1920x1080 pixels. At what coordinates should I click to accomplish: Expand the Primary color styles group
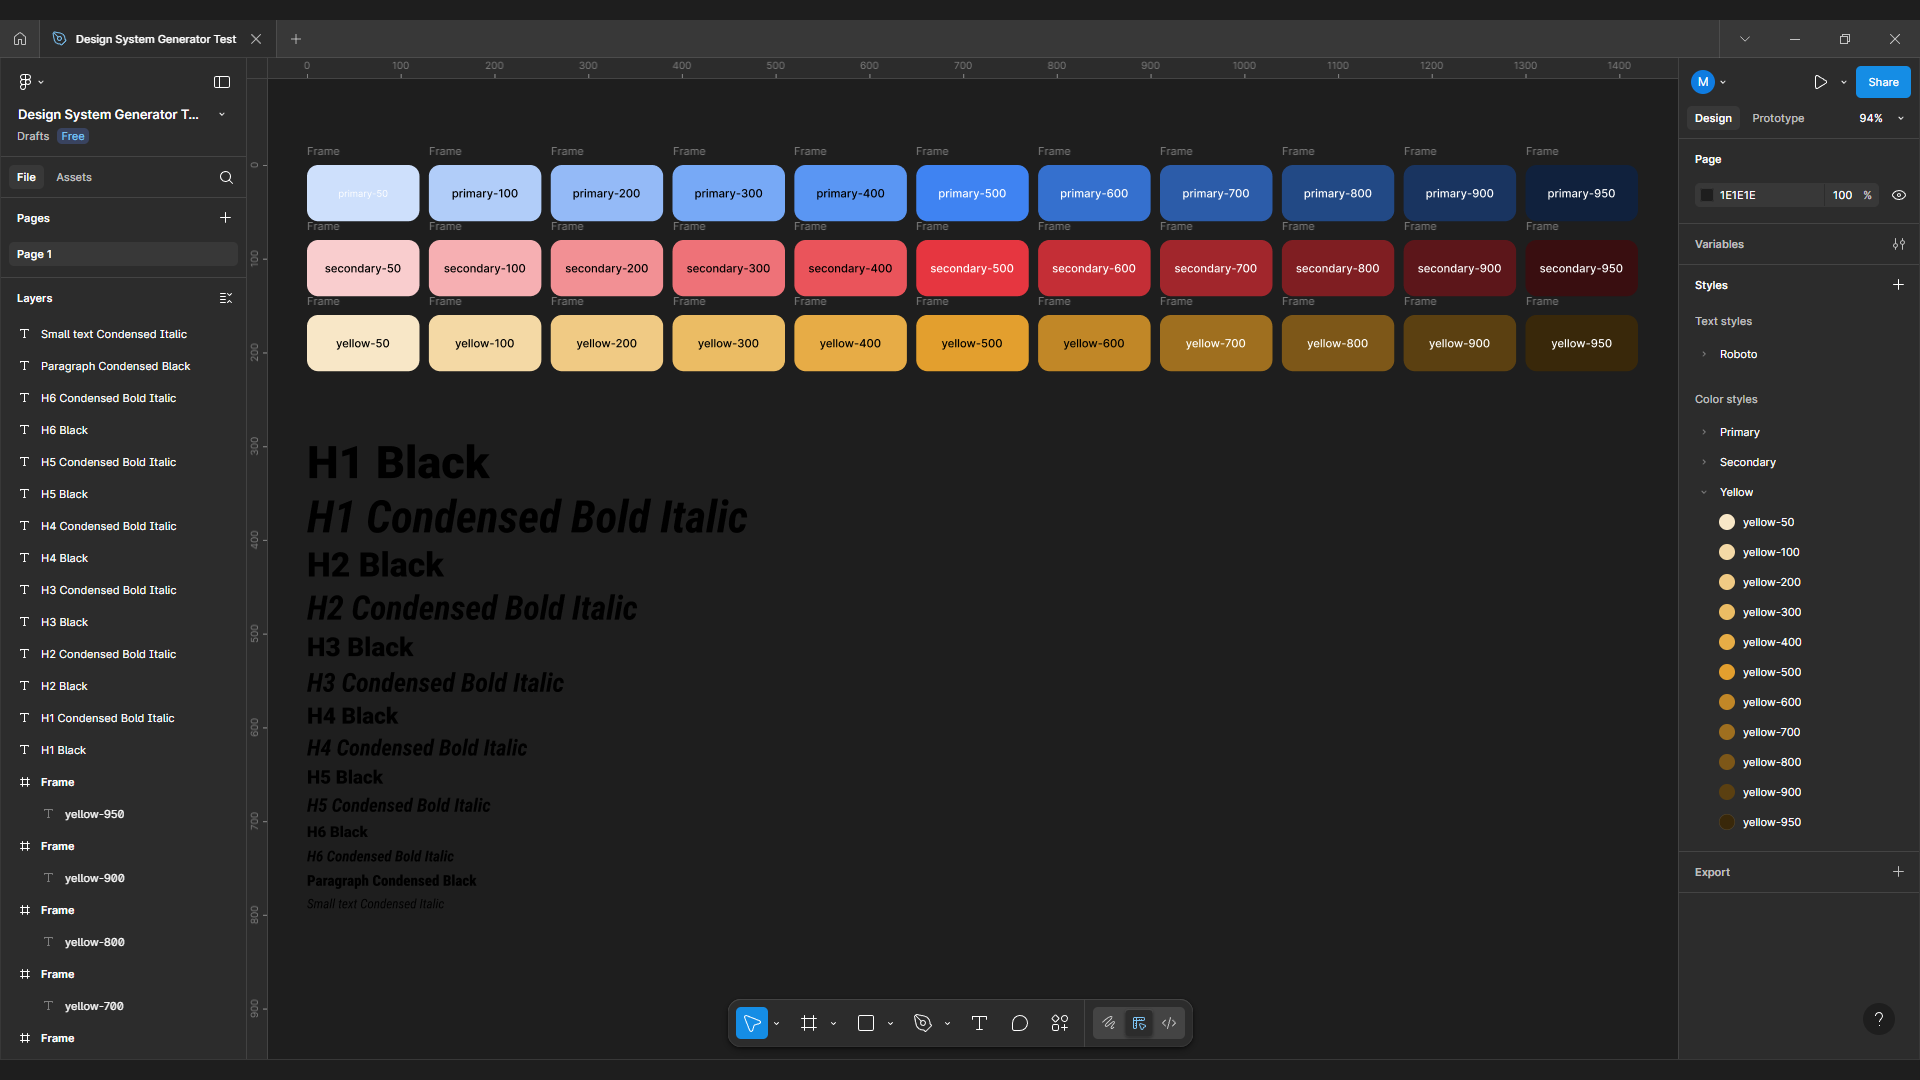tap(1704, 432)
